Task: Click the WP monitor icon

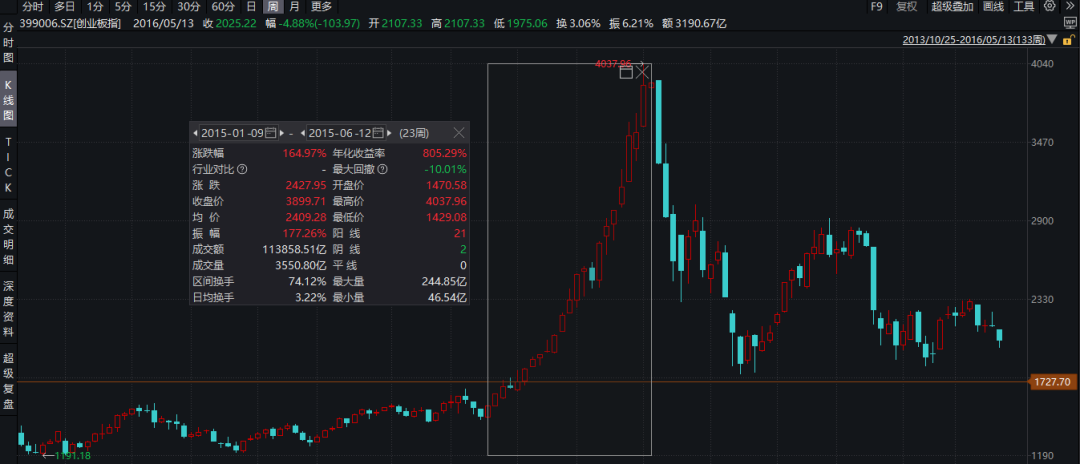Action: [x=1068, y=22]
